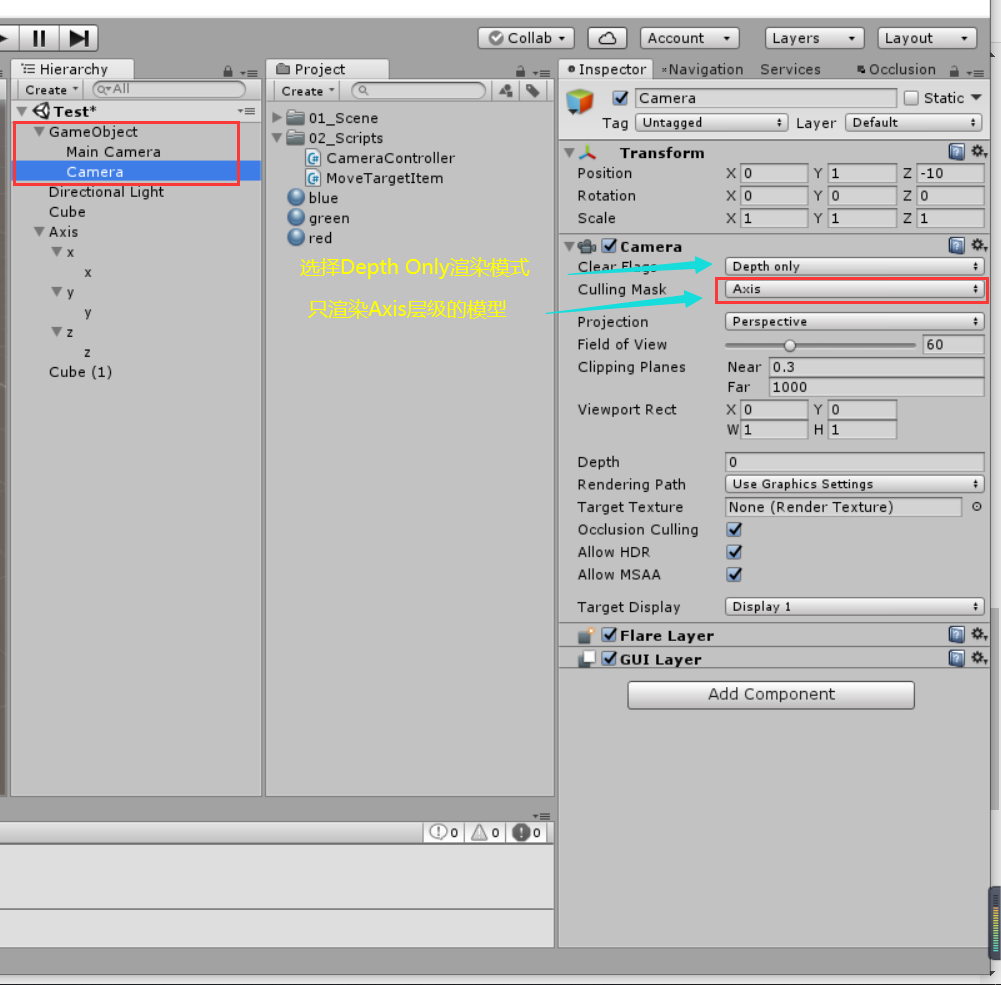Open the Collab dropdown
This screenshot has height=985, width=1001.
click(x=526, y=38)
